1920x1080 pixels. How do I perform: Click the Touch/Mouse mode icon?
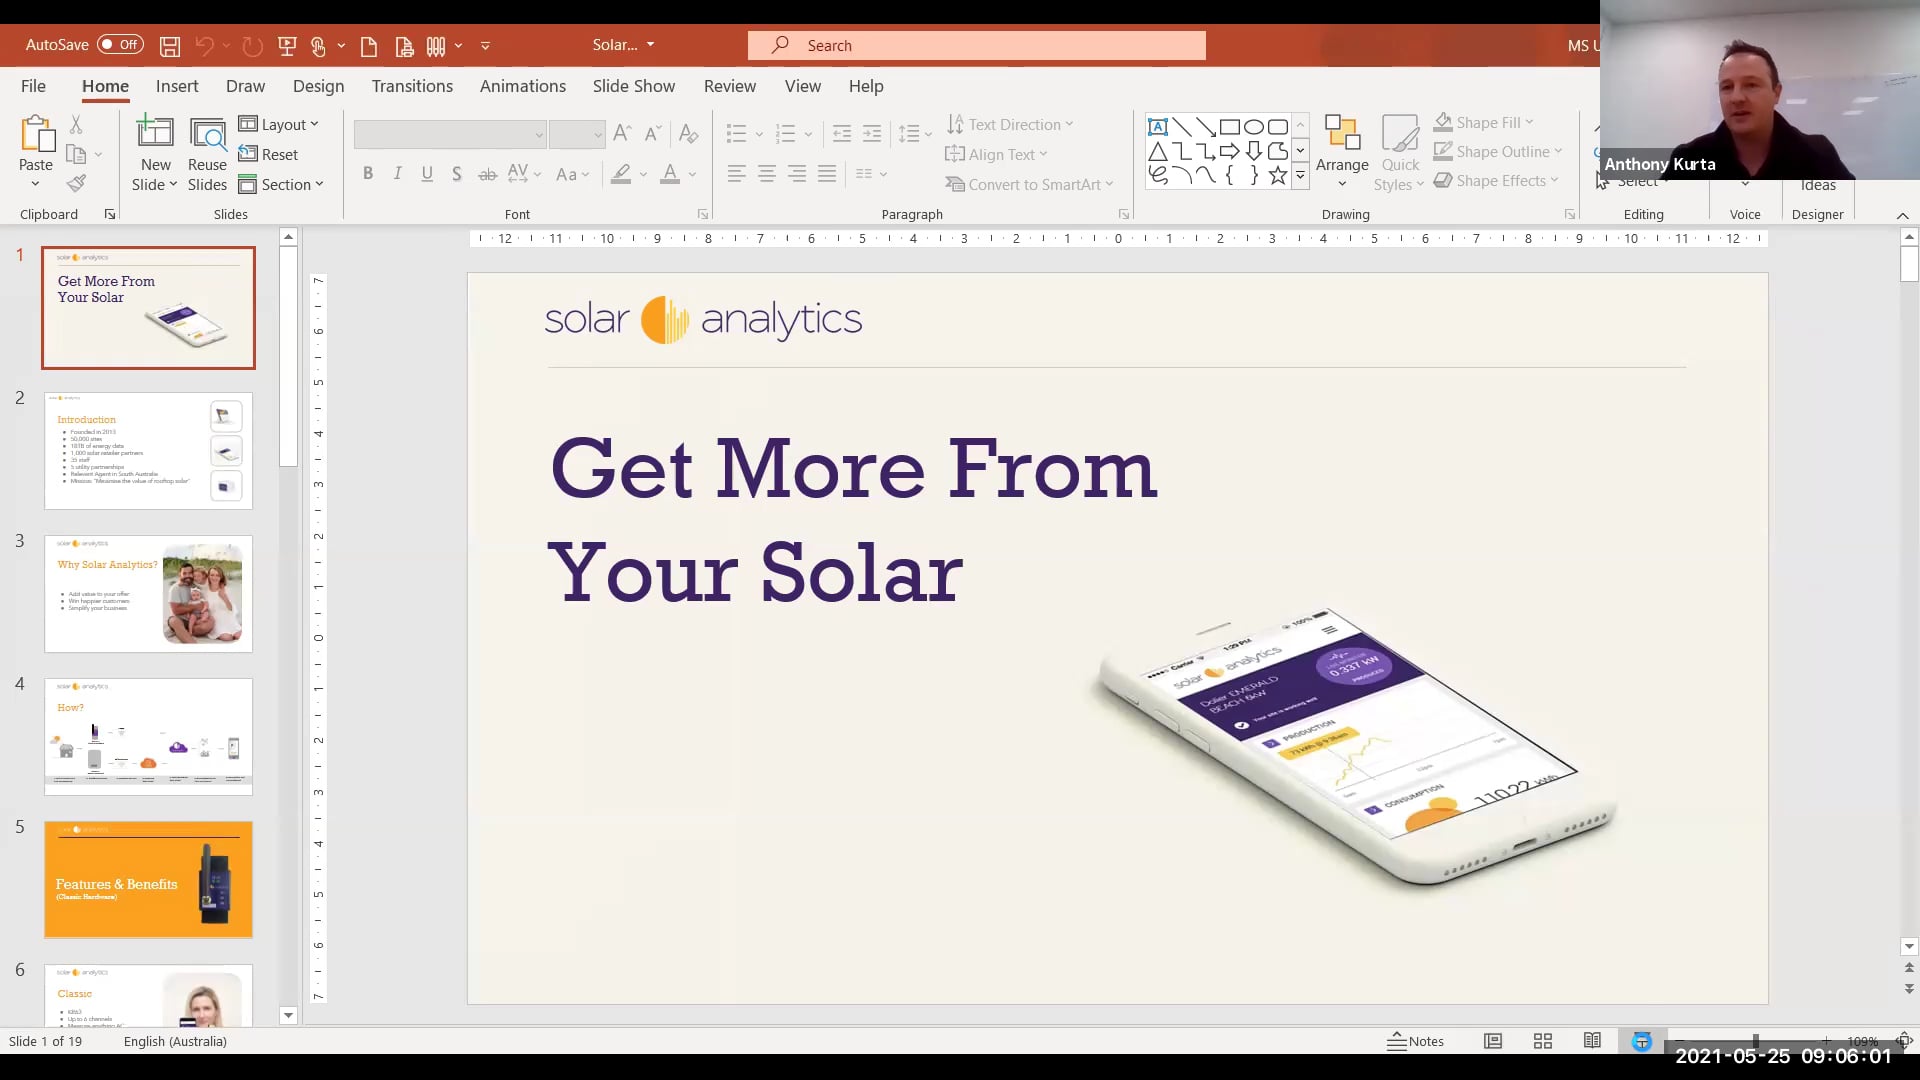318,45
